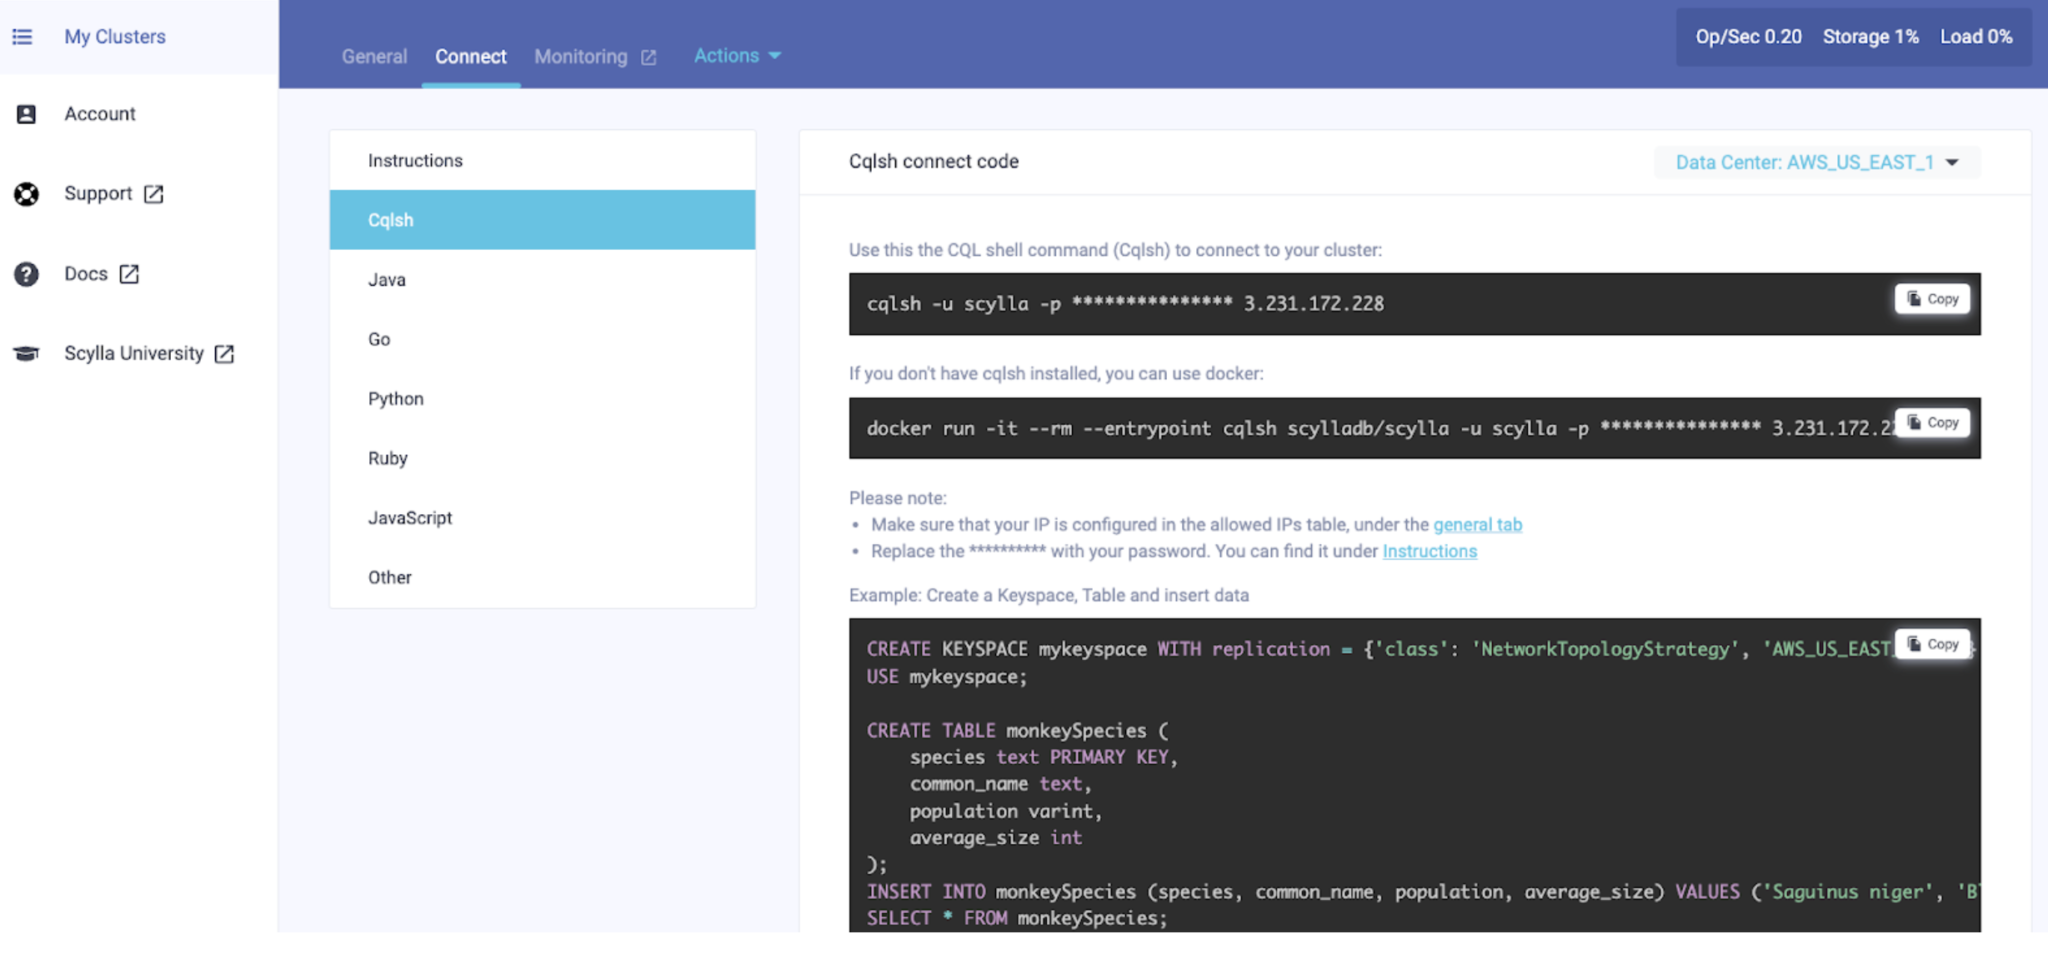Copy the docker run command
This screenshot has width=2048, height=969.
[x=1932, y=422]
